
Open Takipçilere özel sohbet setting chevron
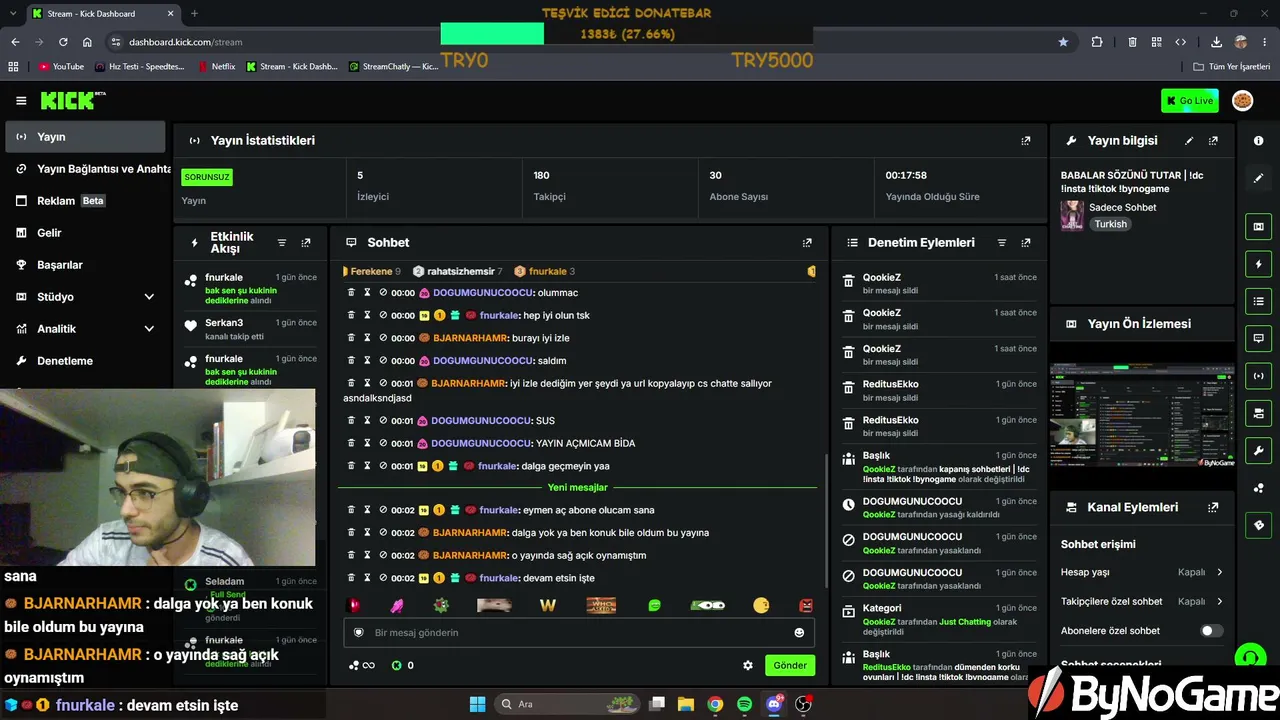pos(1220,601)
